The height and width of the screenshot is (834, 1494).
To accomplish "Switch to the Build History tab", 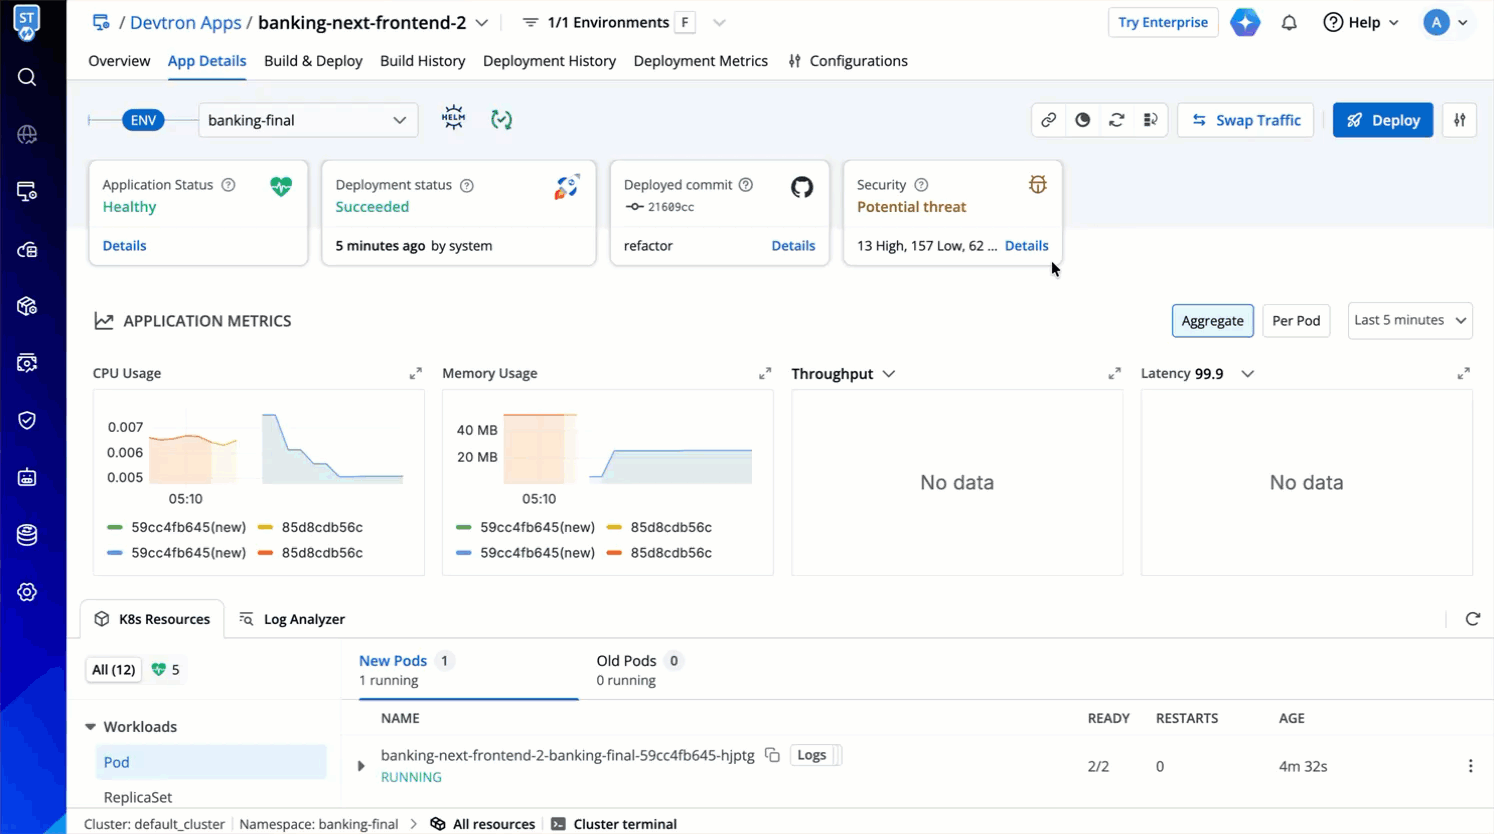I will pos(422,61).
